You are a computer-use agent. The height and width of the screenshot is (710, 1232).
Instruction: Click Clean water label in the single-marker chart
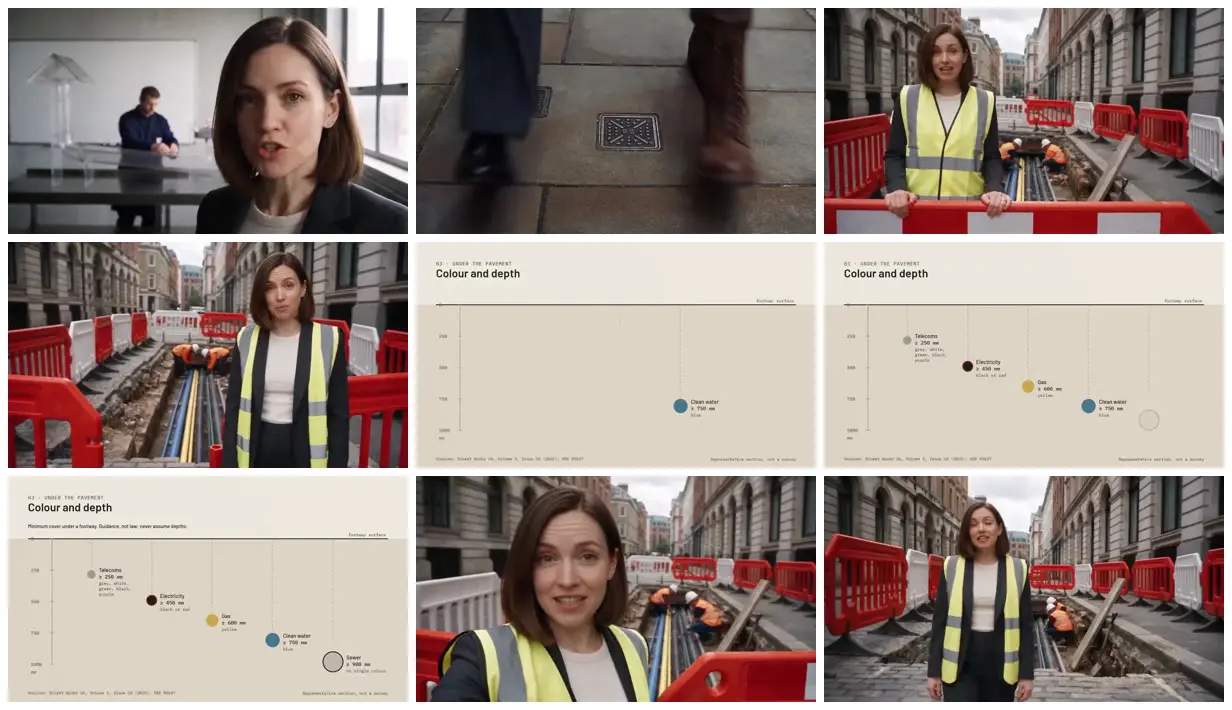point(704,402)
